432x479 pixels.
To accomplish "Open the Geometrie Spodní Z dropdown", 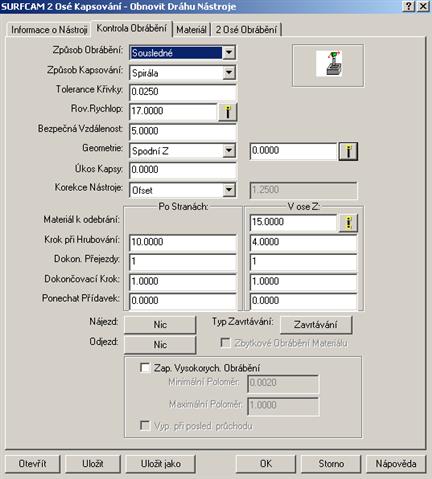I will click(x=229, y=151).
